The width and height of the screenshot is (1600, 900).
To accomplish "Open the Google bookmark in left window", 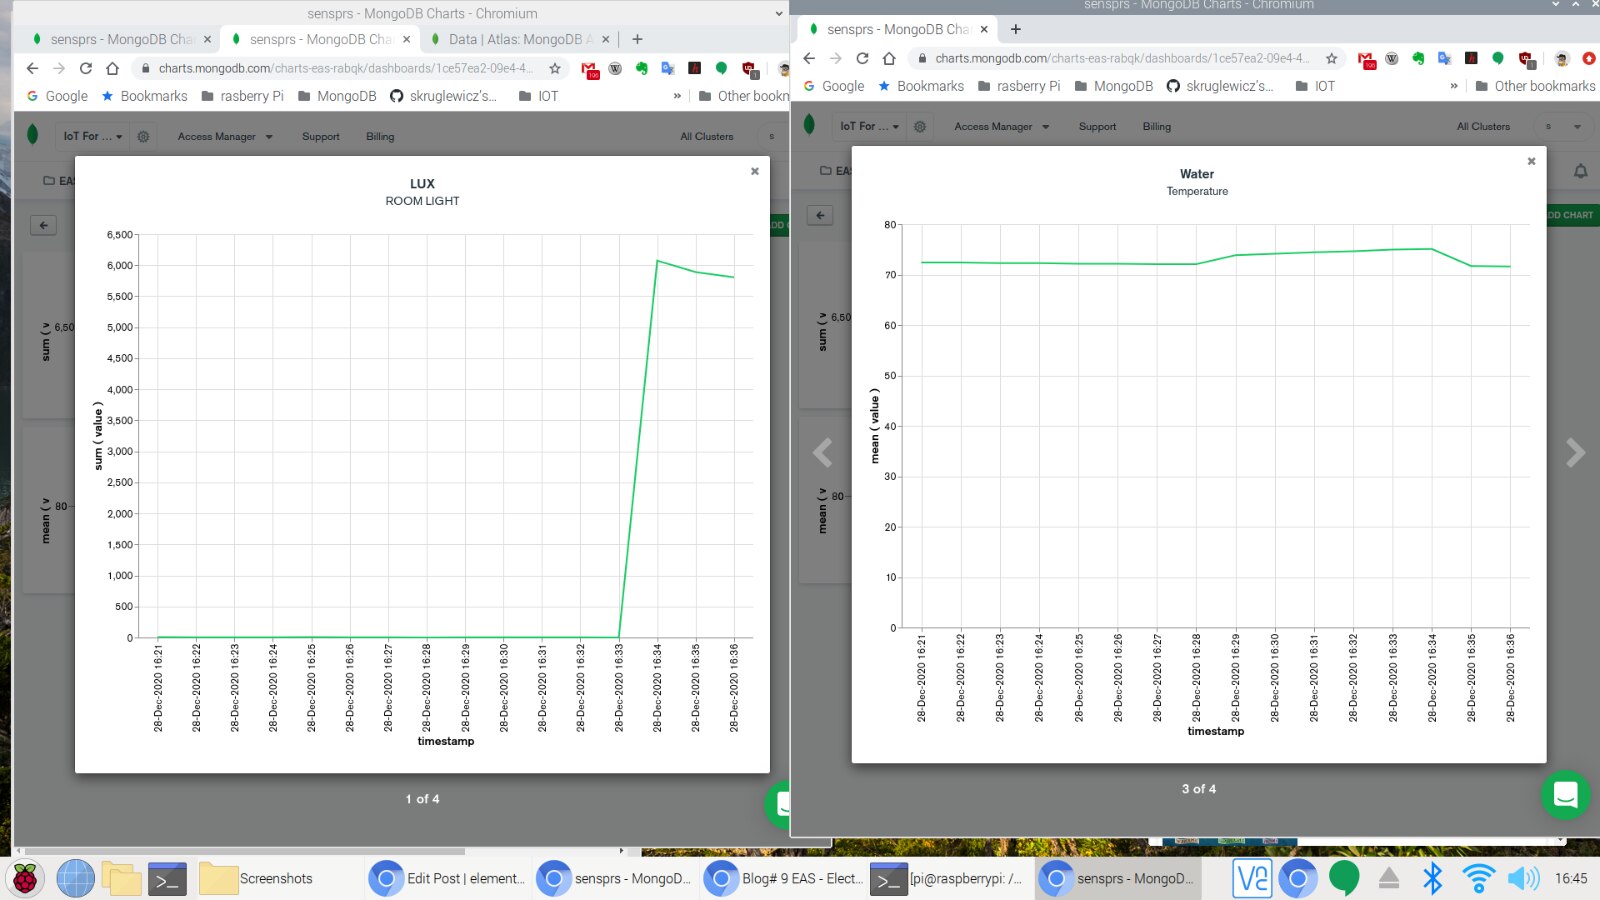I will [x=57, y=96].
